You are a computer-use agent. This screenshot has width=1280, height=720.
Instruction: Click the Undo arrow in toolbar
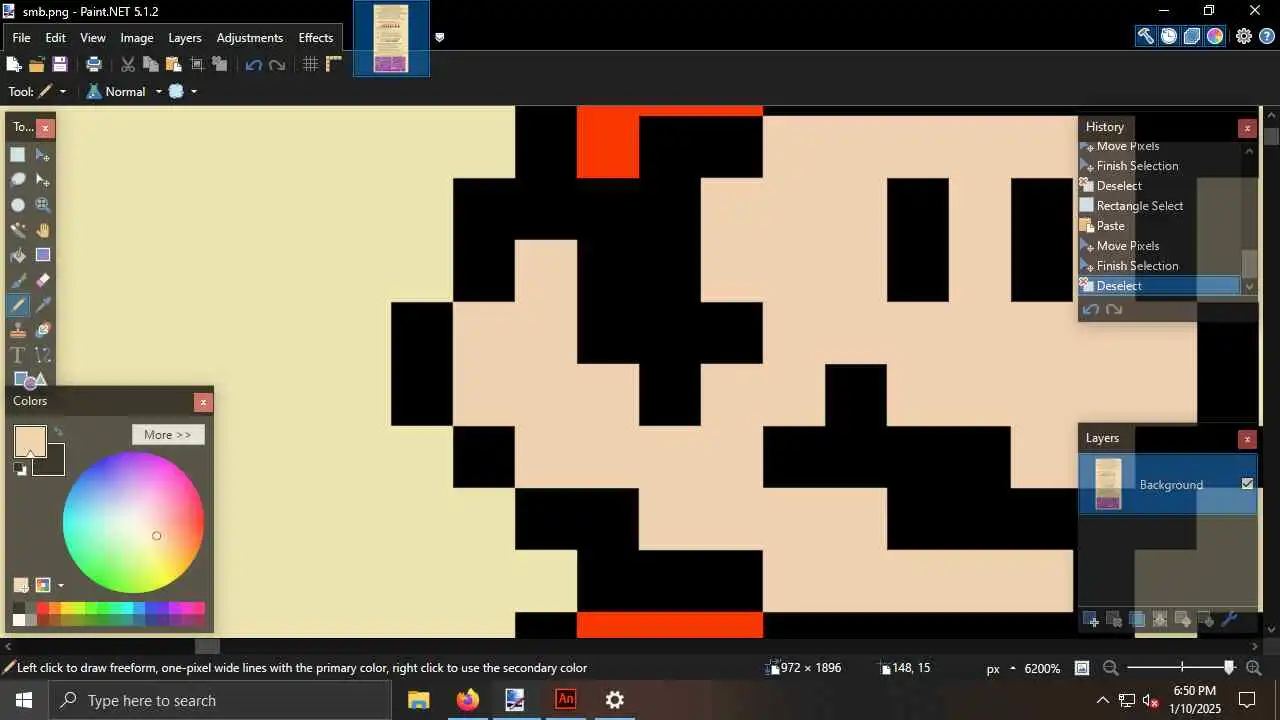(x=253, y=64)
